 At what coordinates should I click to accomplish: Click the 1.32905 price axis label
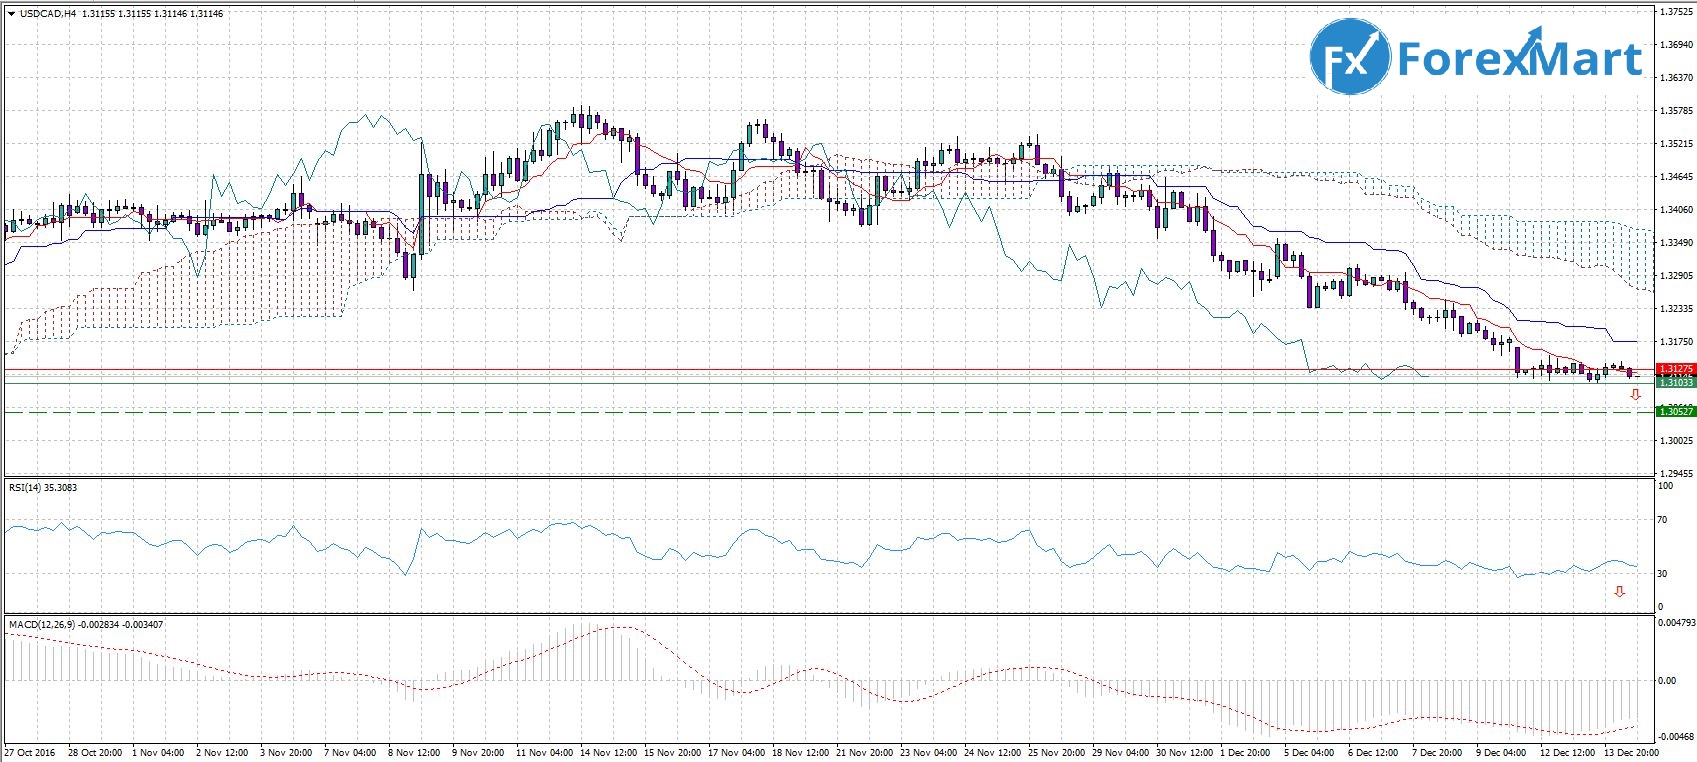click(1676, 276)
